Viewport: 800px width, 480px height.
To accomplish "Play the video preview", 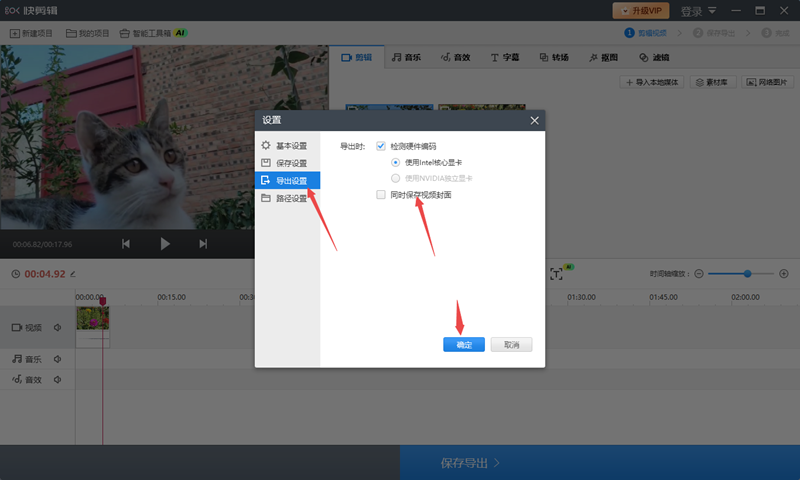I will click(x=165, y=244).
